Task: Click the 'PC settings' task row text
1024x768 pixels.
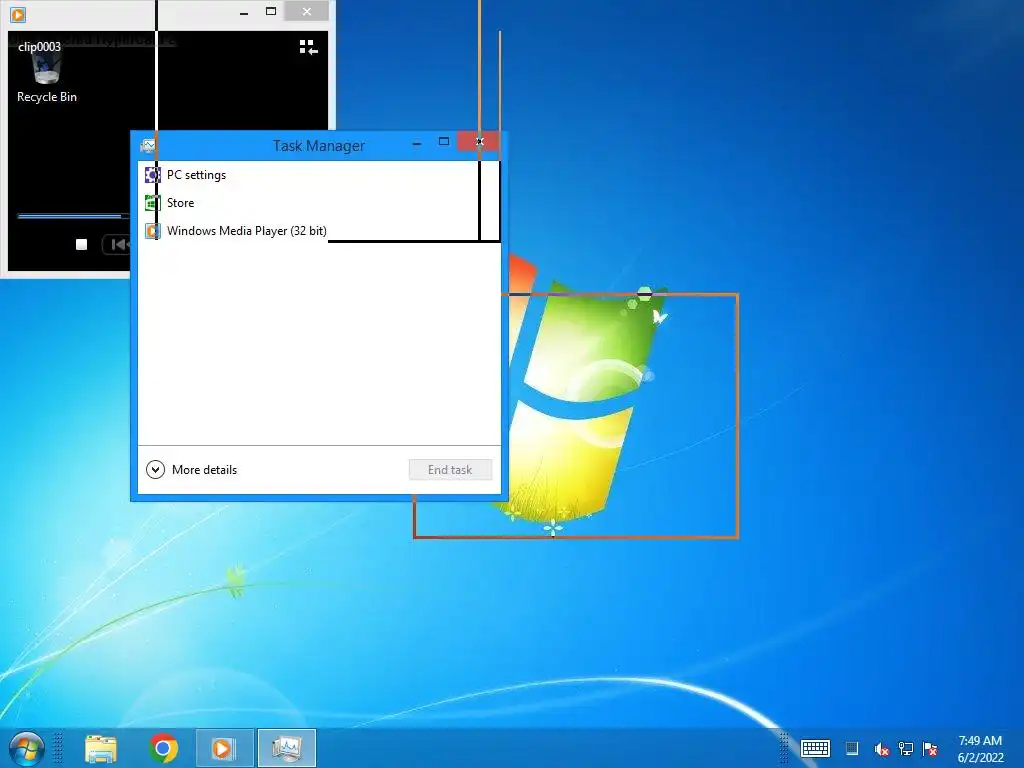Action: point(197,175)
